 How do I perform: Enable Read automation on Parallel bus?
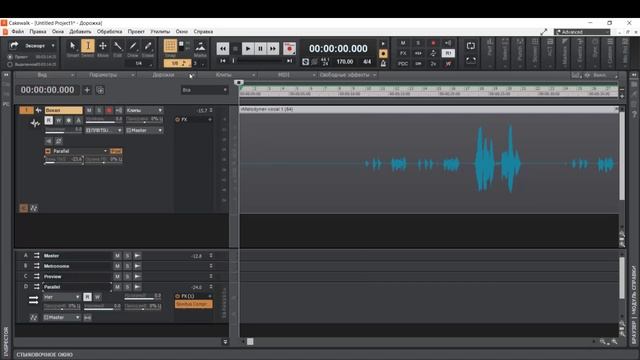[87, 297]
